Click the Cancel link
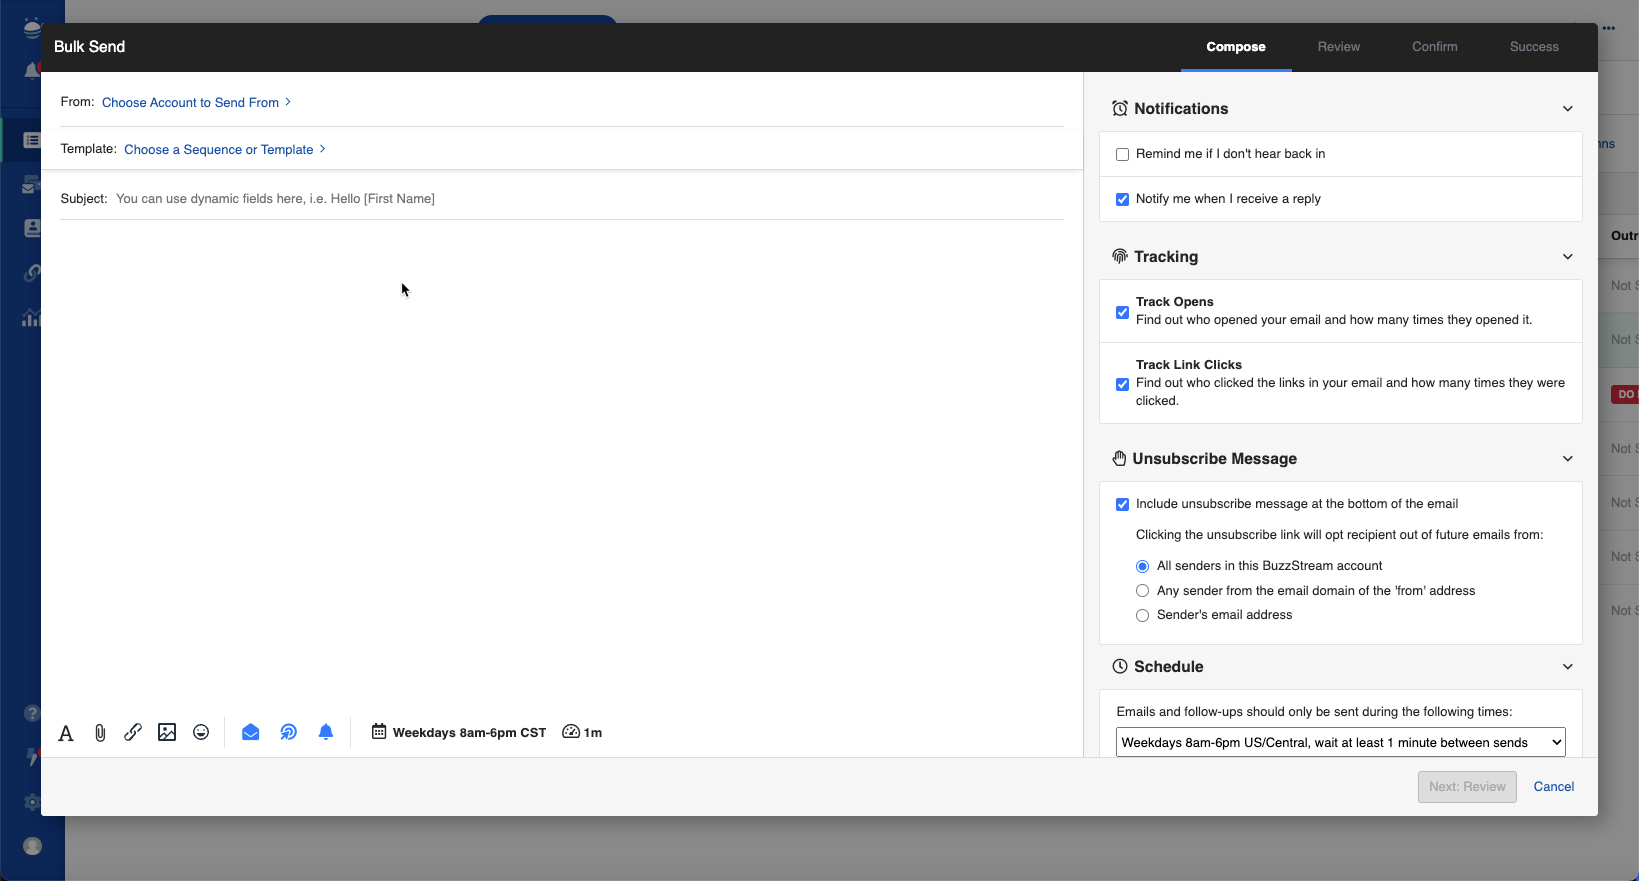Image resolution: width=1639 pixels, height=881 pixels. 1553,787
